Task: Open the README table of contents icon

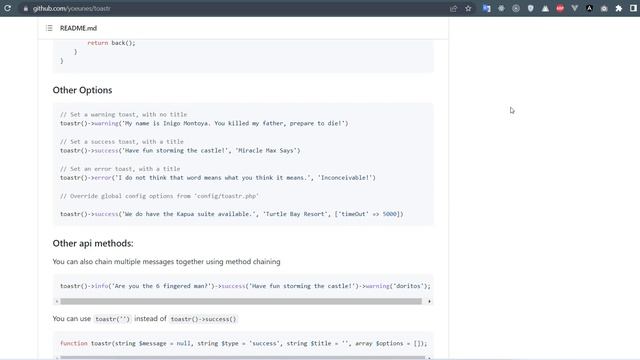Action: point(49,28)
